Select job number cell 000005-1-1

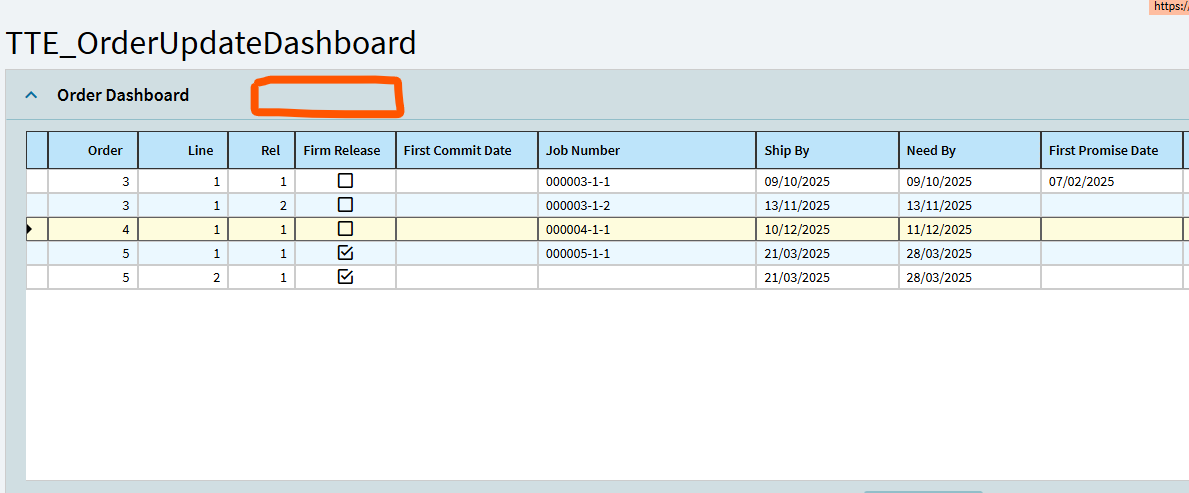point(647,253)
